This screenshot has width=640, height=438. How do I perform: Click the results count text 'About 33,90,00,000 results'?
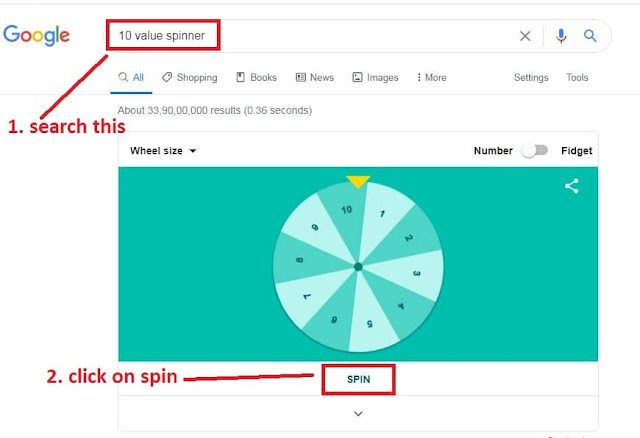click(x=179, y=111)
